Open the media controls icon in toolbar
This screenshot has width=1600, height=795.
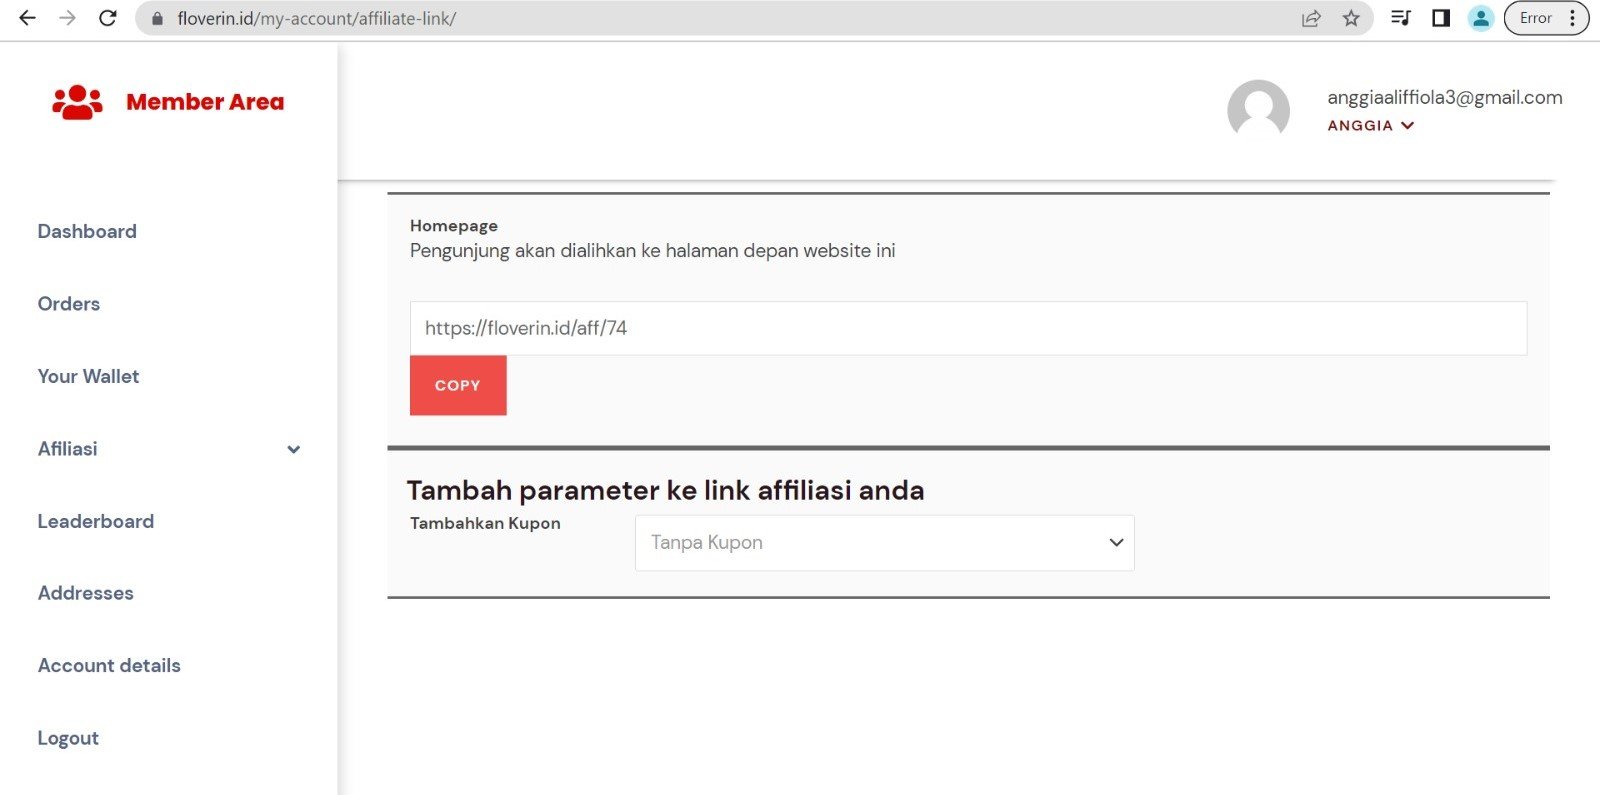click(x=1400, y=18)
